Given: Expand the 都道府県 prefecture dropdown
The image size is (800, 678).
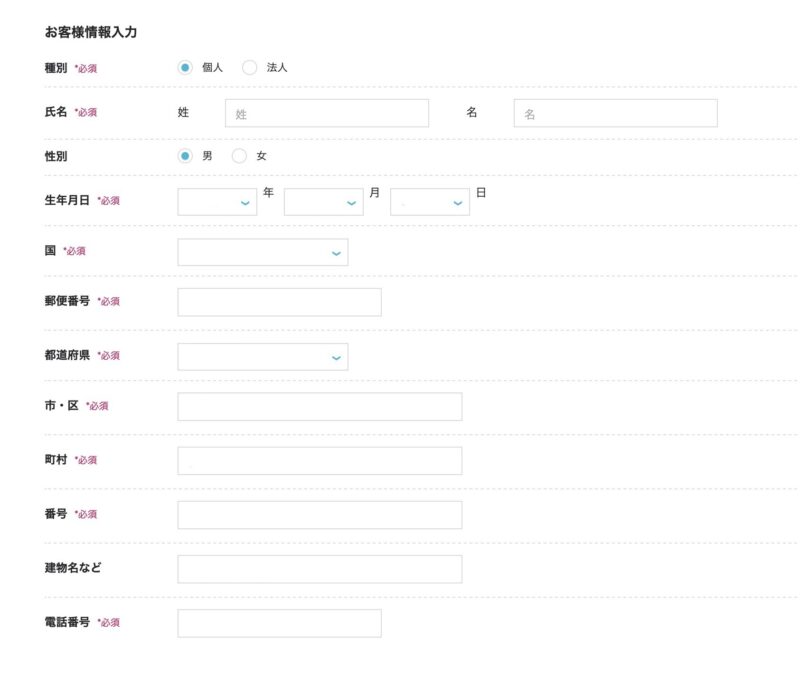Looking at the screenshot, I should click(263, 357).
